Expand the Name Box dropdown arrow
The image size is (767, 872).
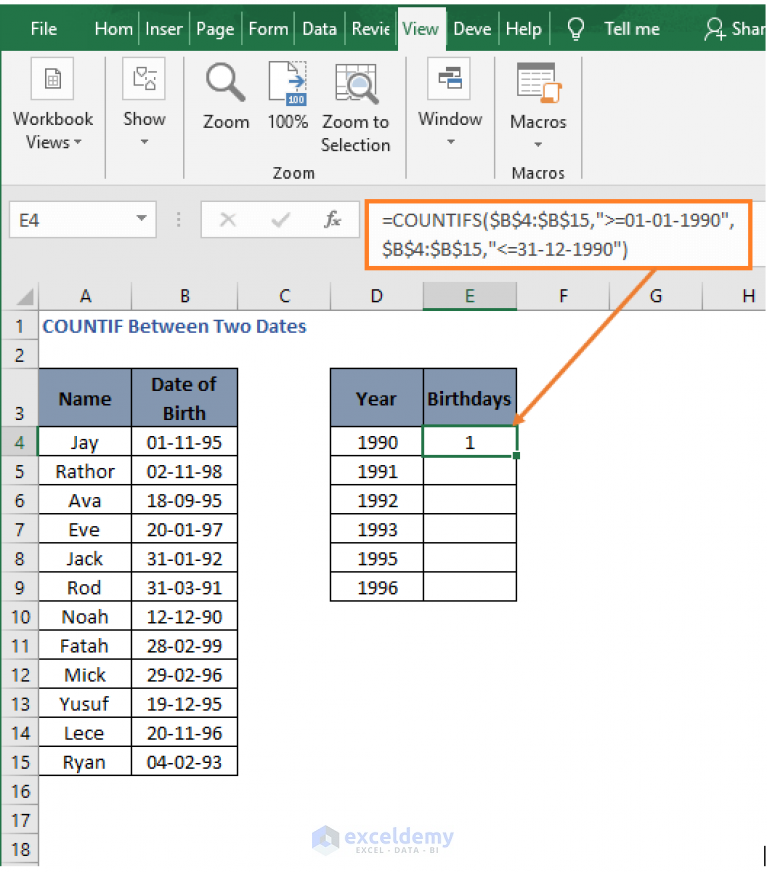(x=142, y=219)
